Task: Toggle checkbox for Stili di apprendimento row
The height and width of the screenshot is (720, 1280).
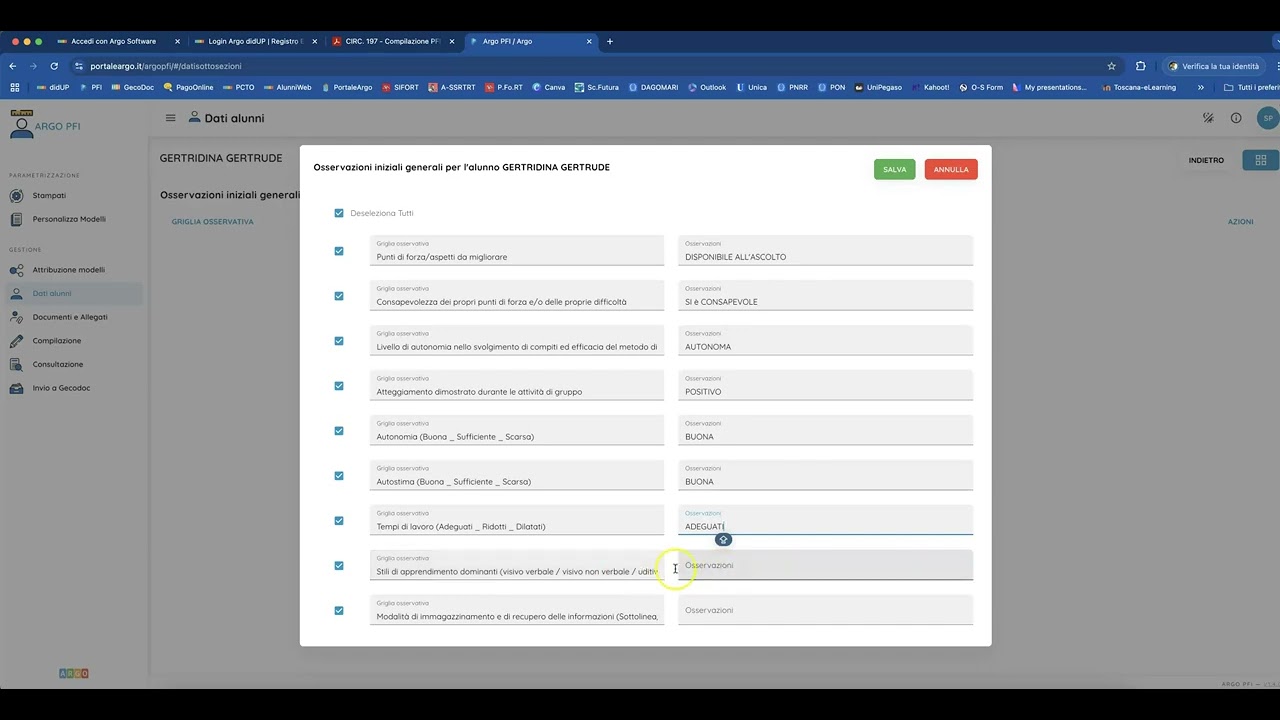Action: coord(339,566)
